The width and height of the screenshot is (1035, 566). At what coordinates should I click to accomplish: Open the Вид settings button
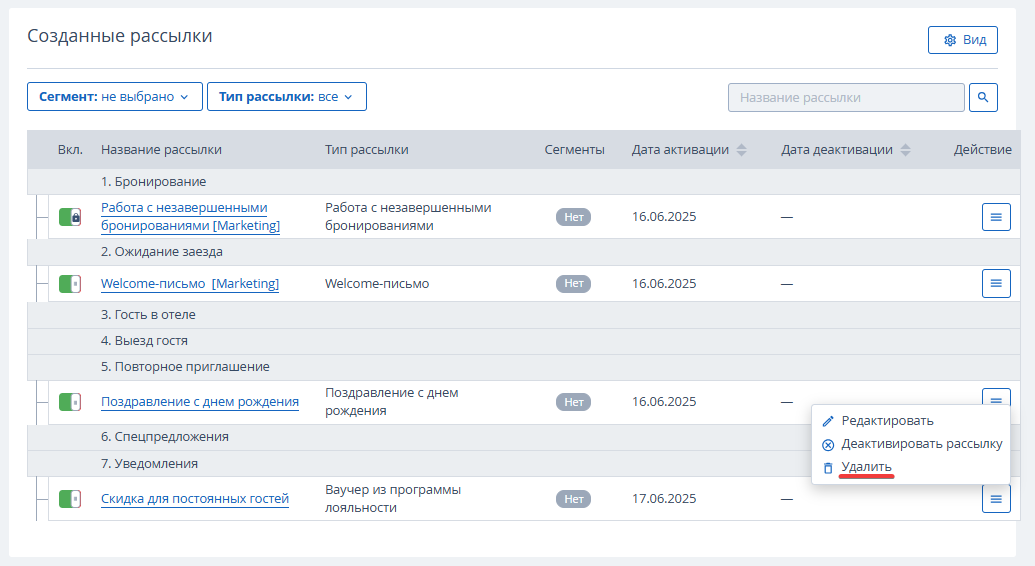click(x=962, y=40)
